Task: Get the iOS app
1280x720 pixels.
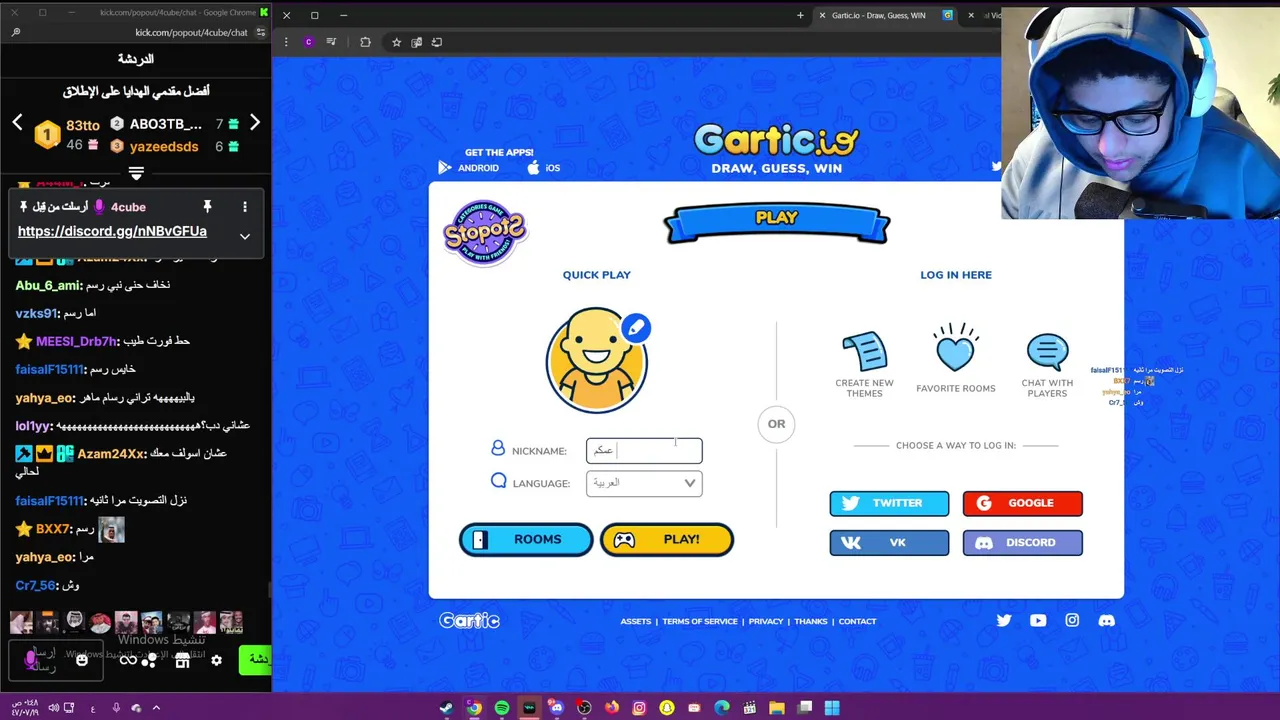Action: click(x=544, y=168)
